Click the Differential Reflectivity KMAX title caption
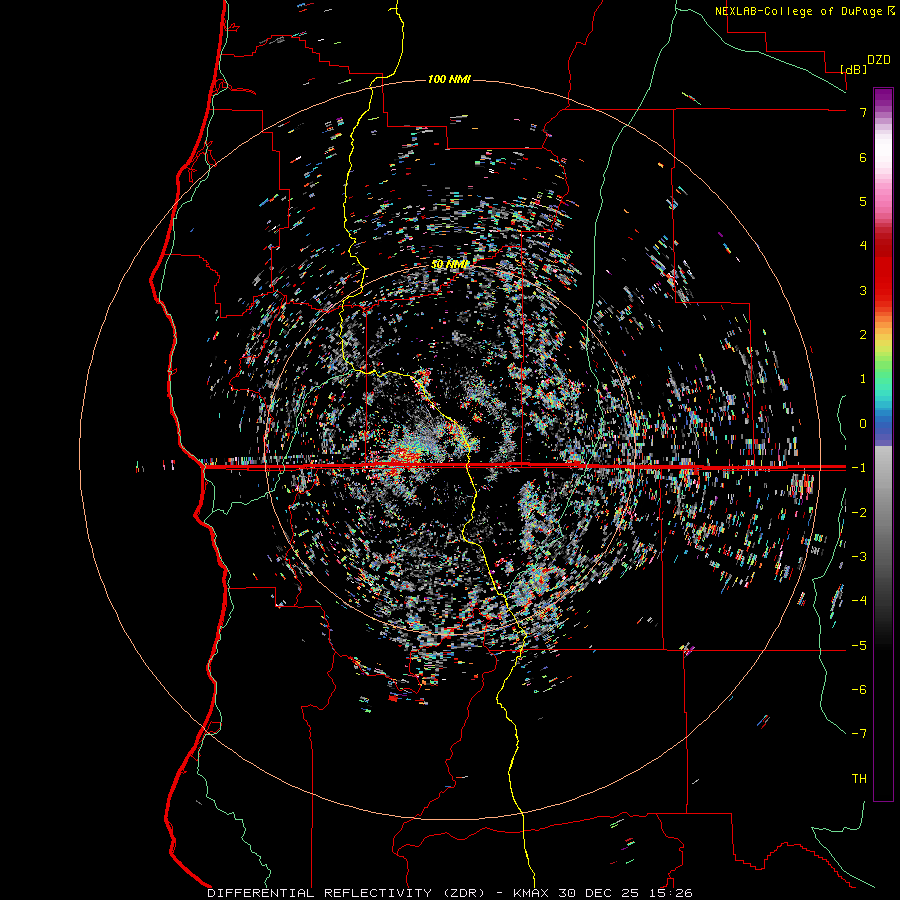 450,893
